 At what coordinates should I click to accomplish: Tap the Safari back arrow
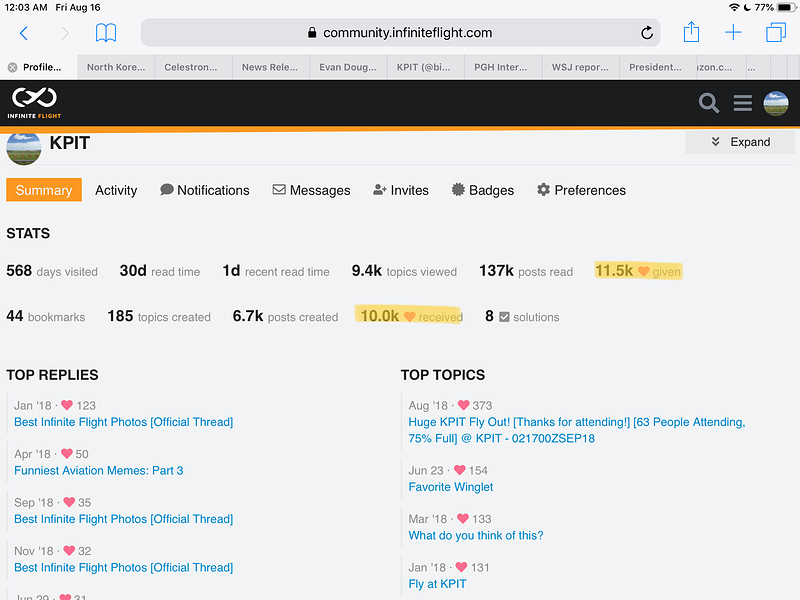24,33
